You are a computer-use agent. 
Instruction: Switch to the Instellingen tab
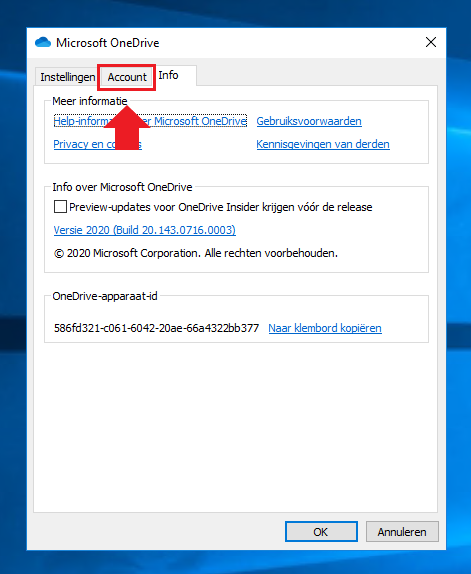point(67,77)
